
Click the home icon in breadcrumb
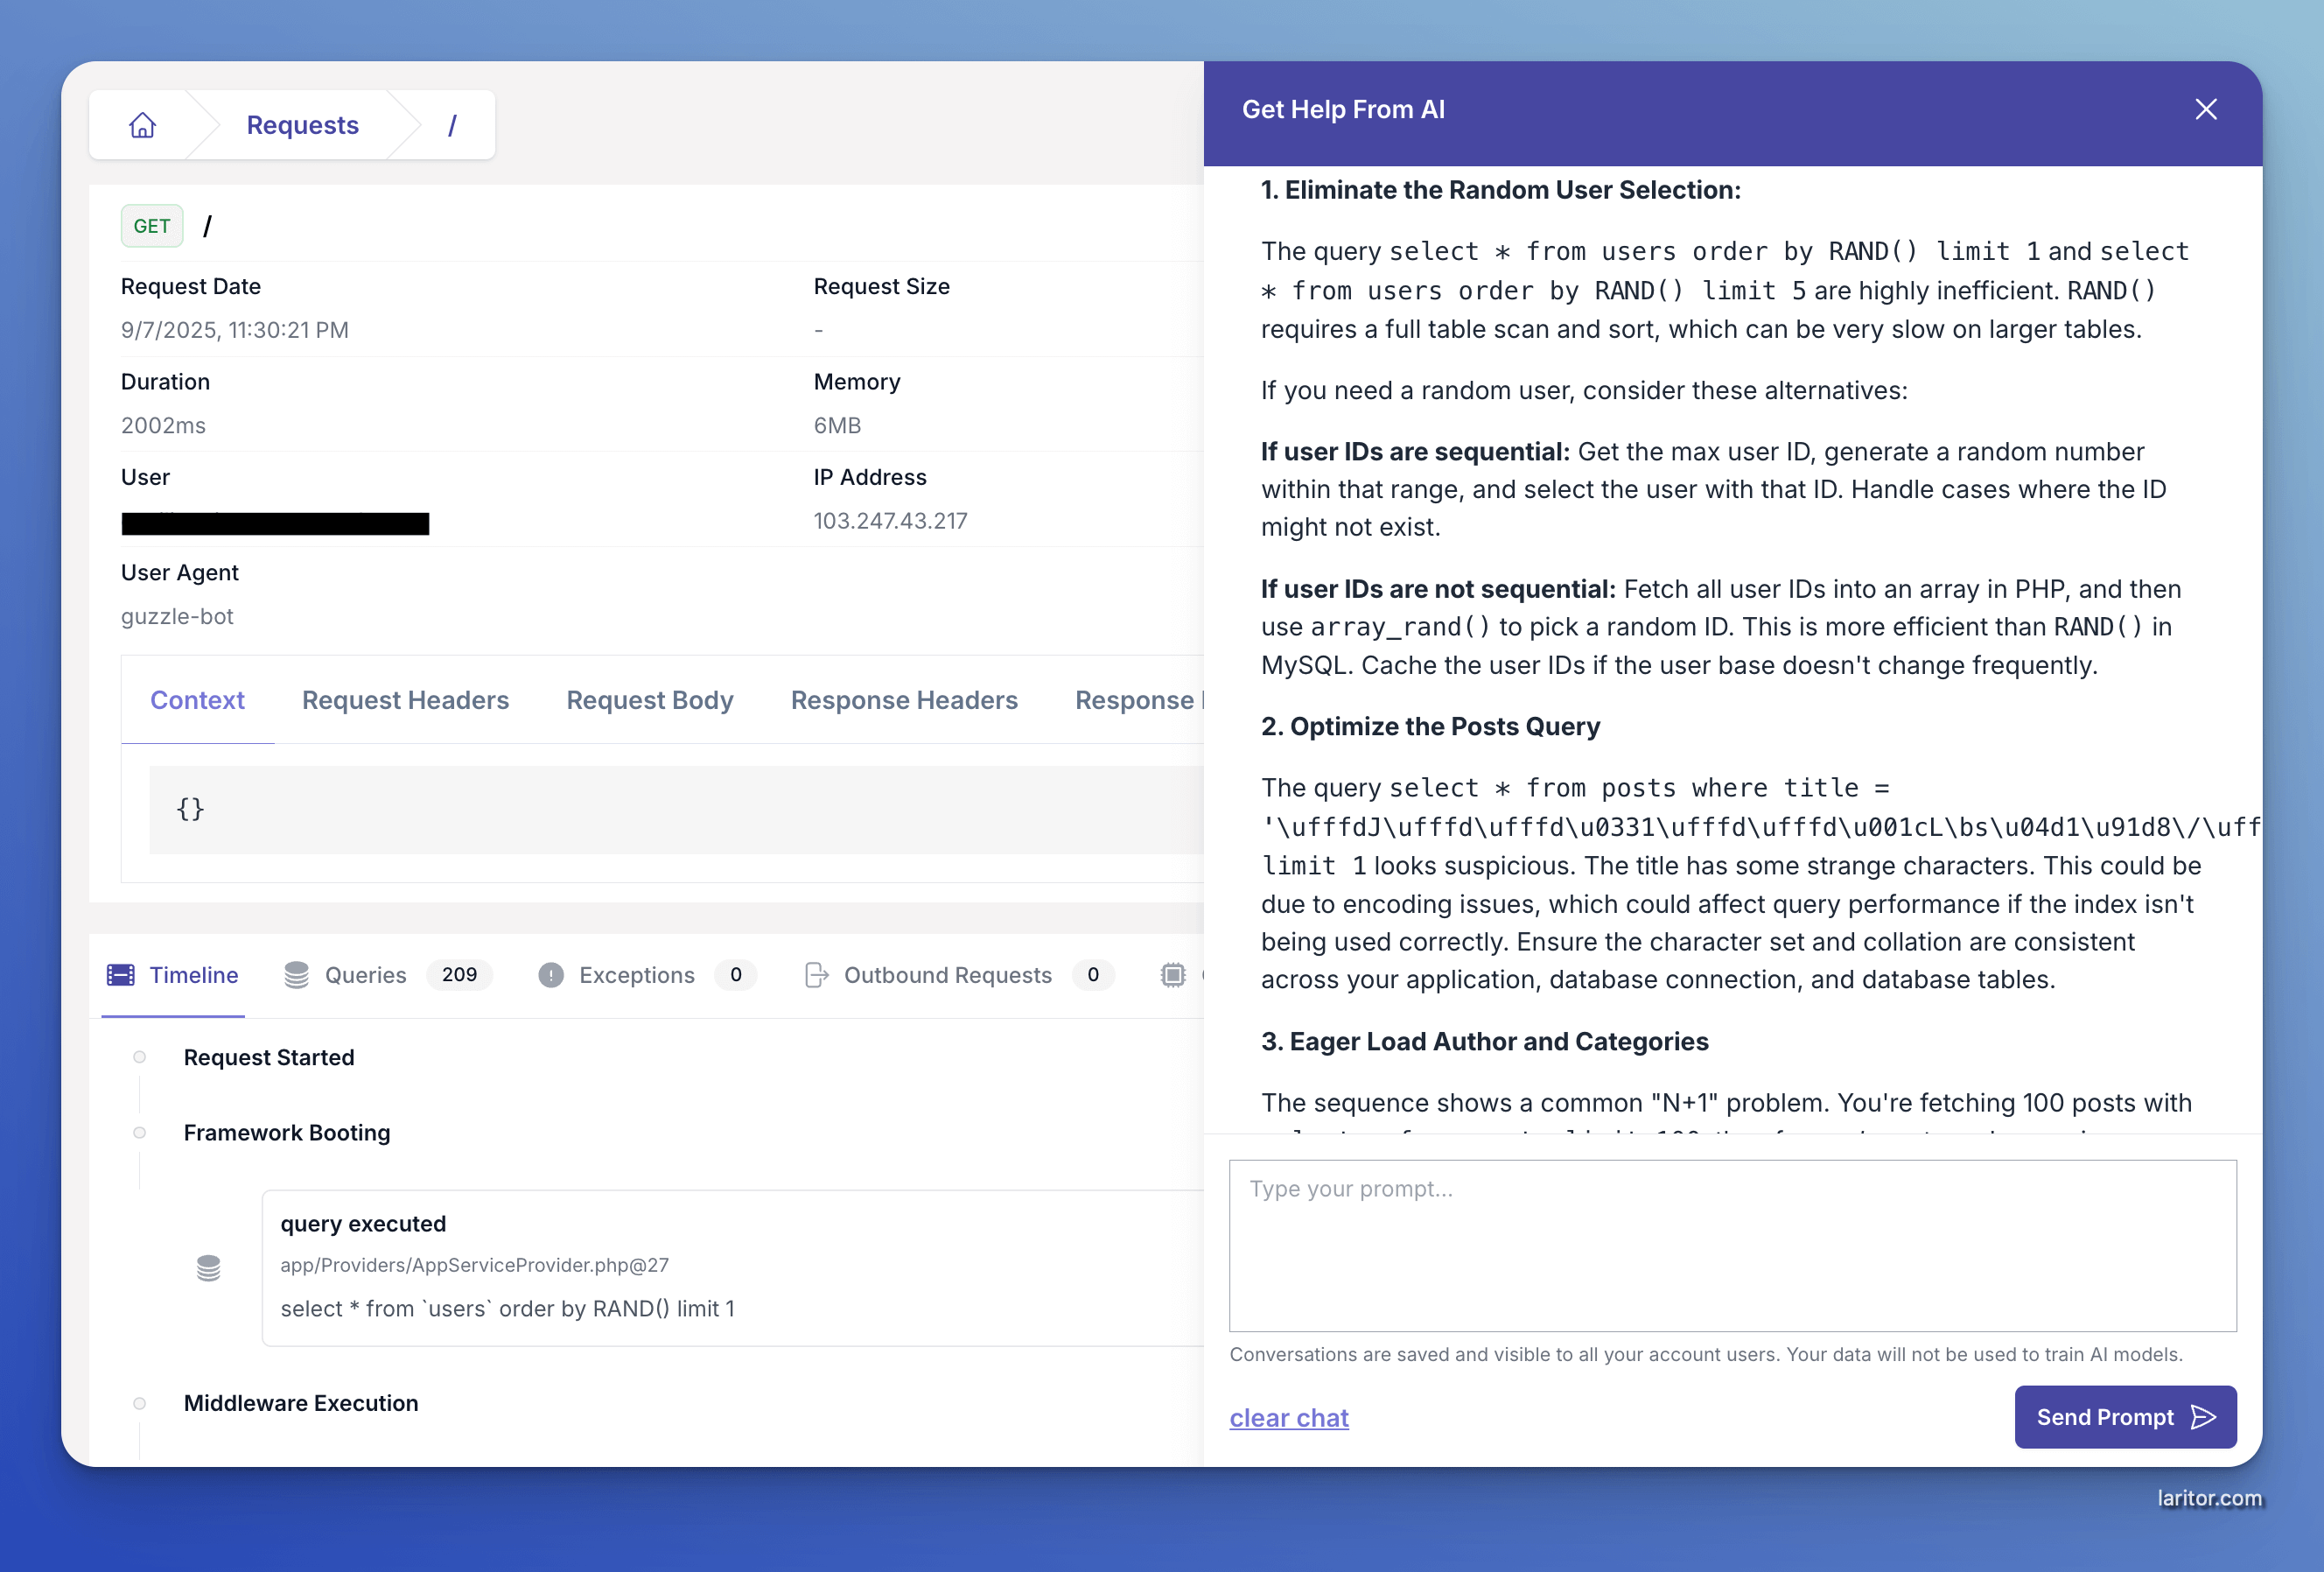(143, 125)
